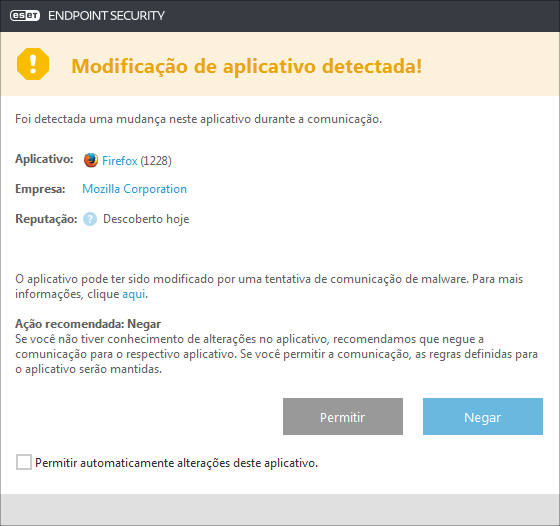The height and width of the screenshot is (526, 560).
Task: Click the Negar button
Action: click(x=483, y=416)
